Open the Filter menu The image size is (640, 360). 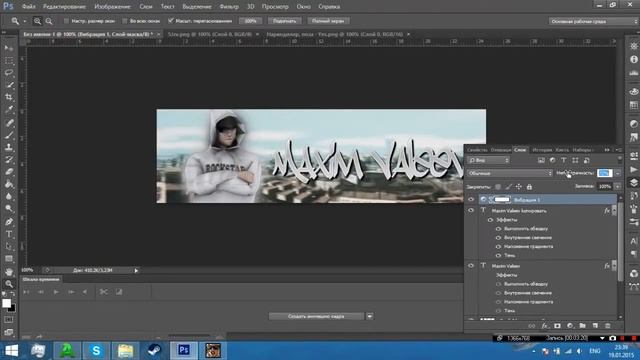click(x=229, y=7)
